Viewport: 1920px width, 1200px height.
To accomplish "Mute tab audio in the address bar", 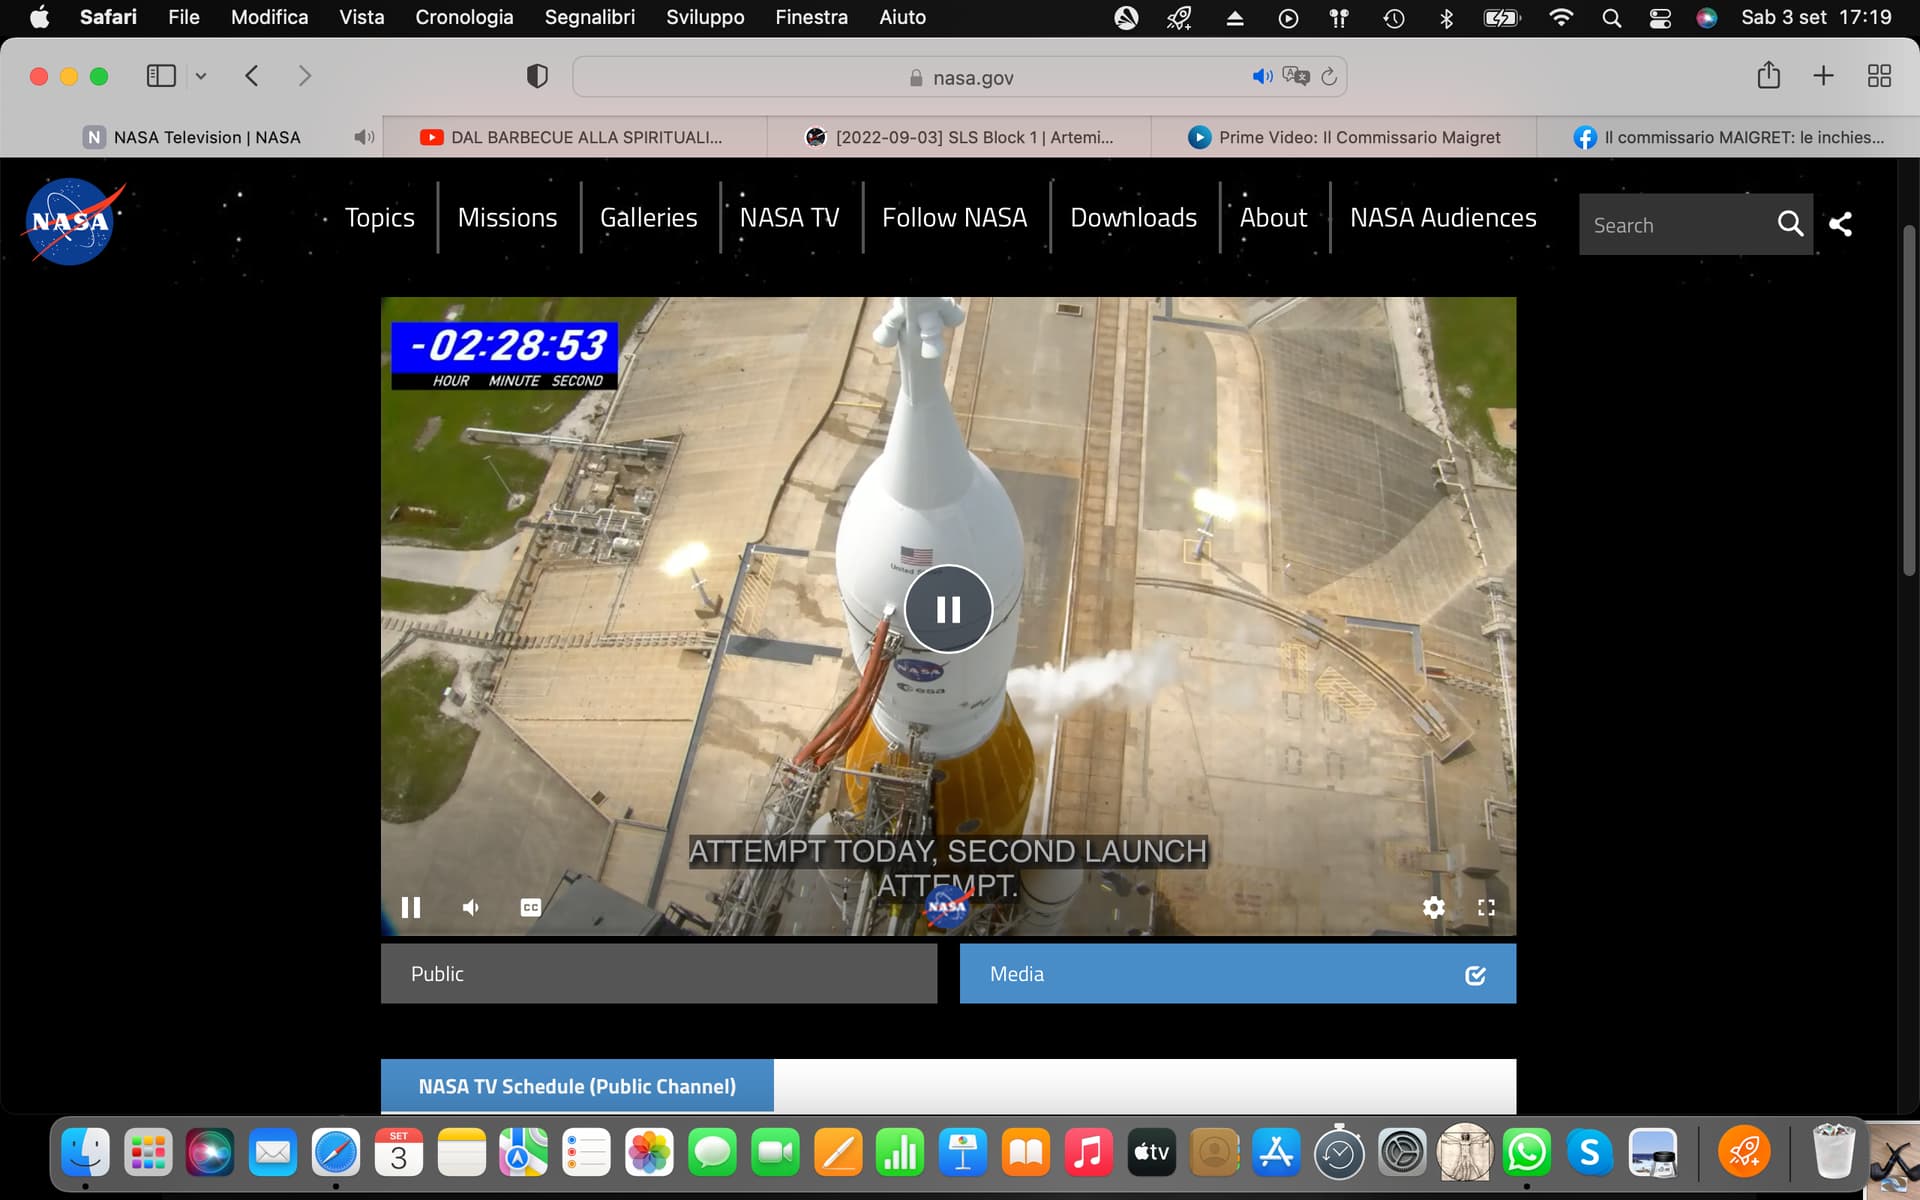I will [1262, 77].
